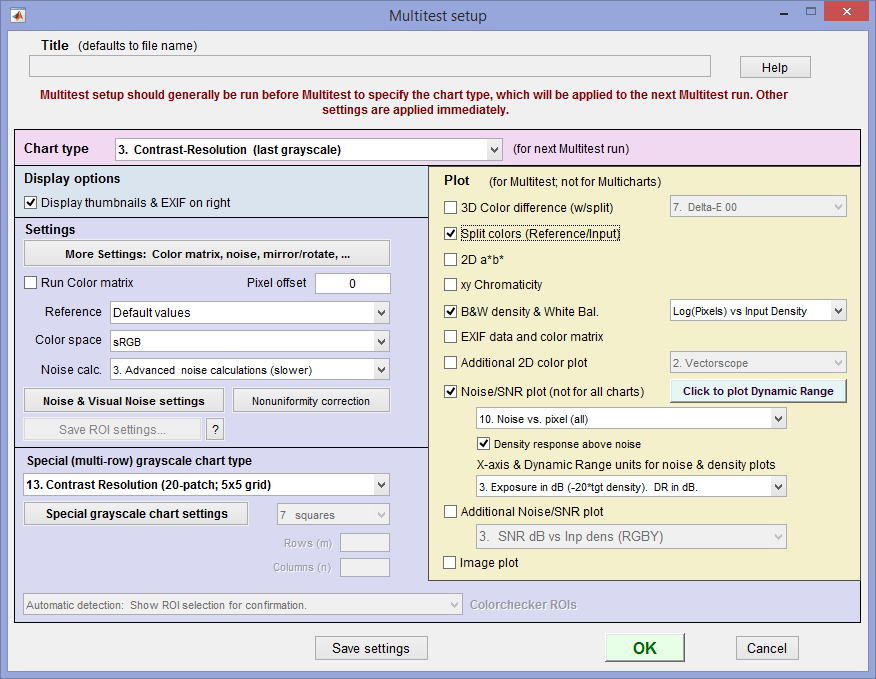Toggle the 2D a*b* plot checkbox
Viewport: 876px width, 679px height.
(x=450, y=259)
